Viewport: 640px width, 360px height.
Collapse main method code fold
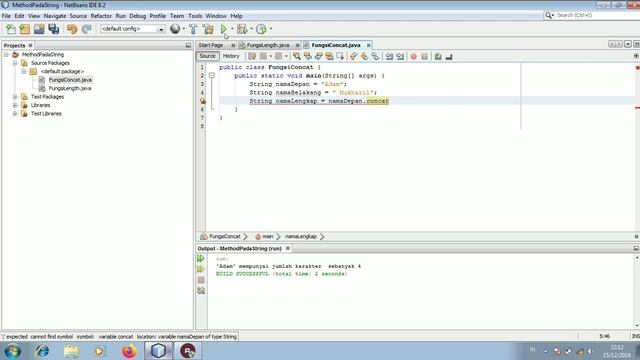click(211, 76)
